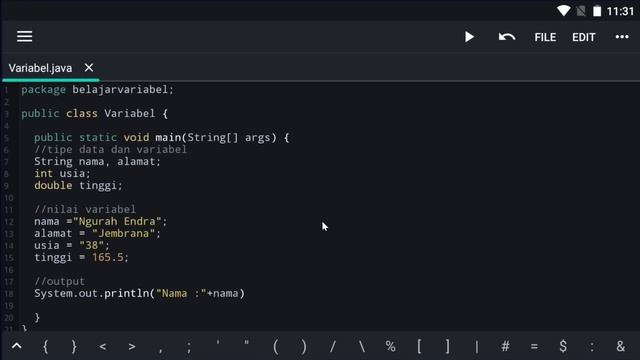Click the '//tipe data dan variabel' comment

click(110, 149)
